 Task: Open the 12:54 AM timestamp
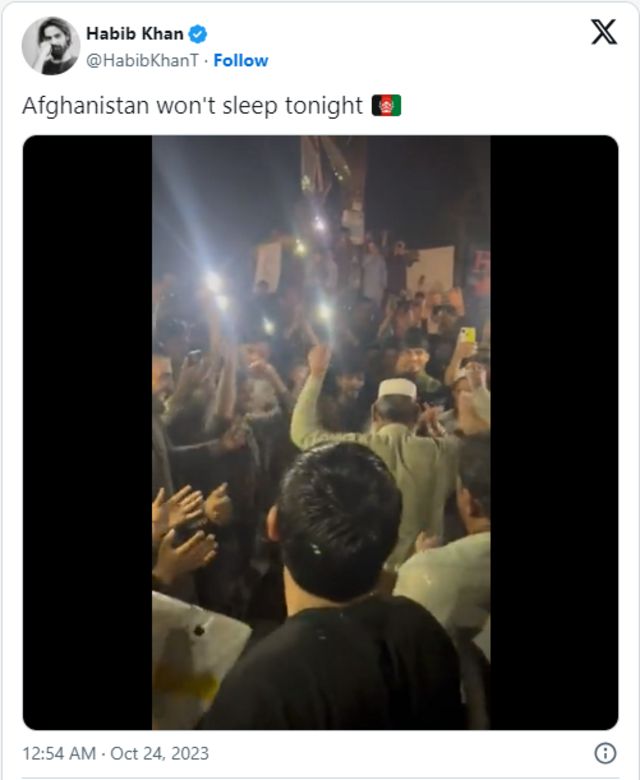[x=59, y=754]
